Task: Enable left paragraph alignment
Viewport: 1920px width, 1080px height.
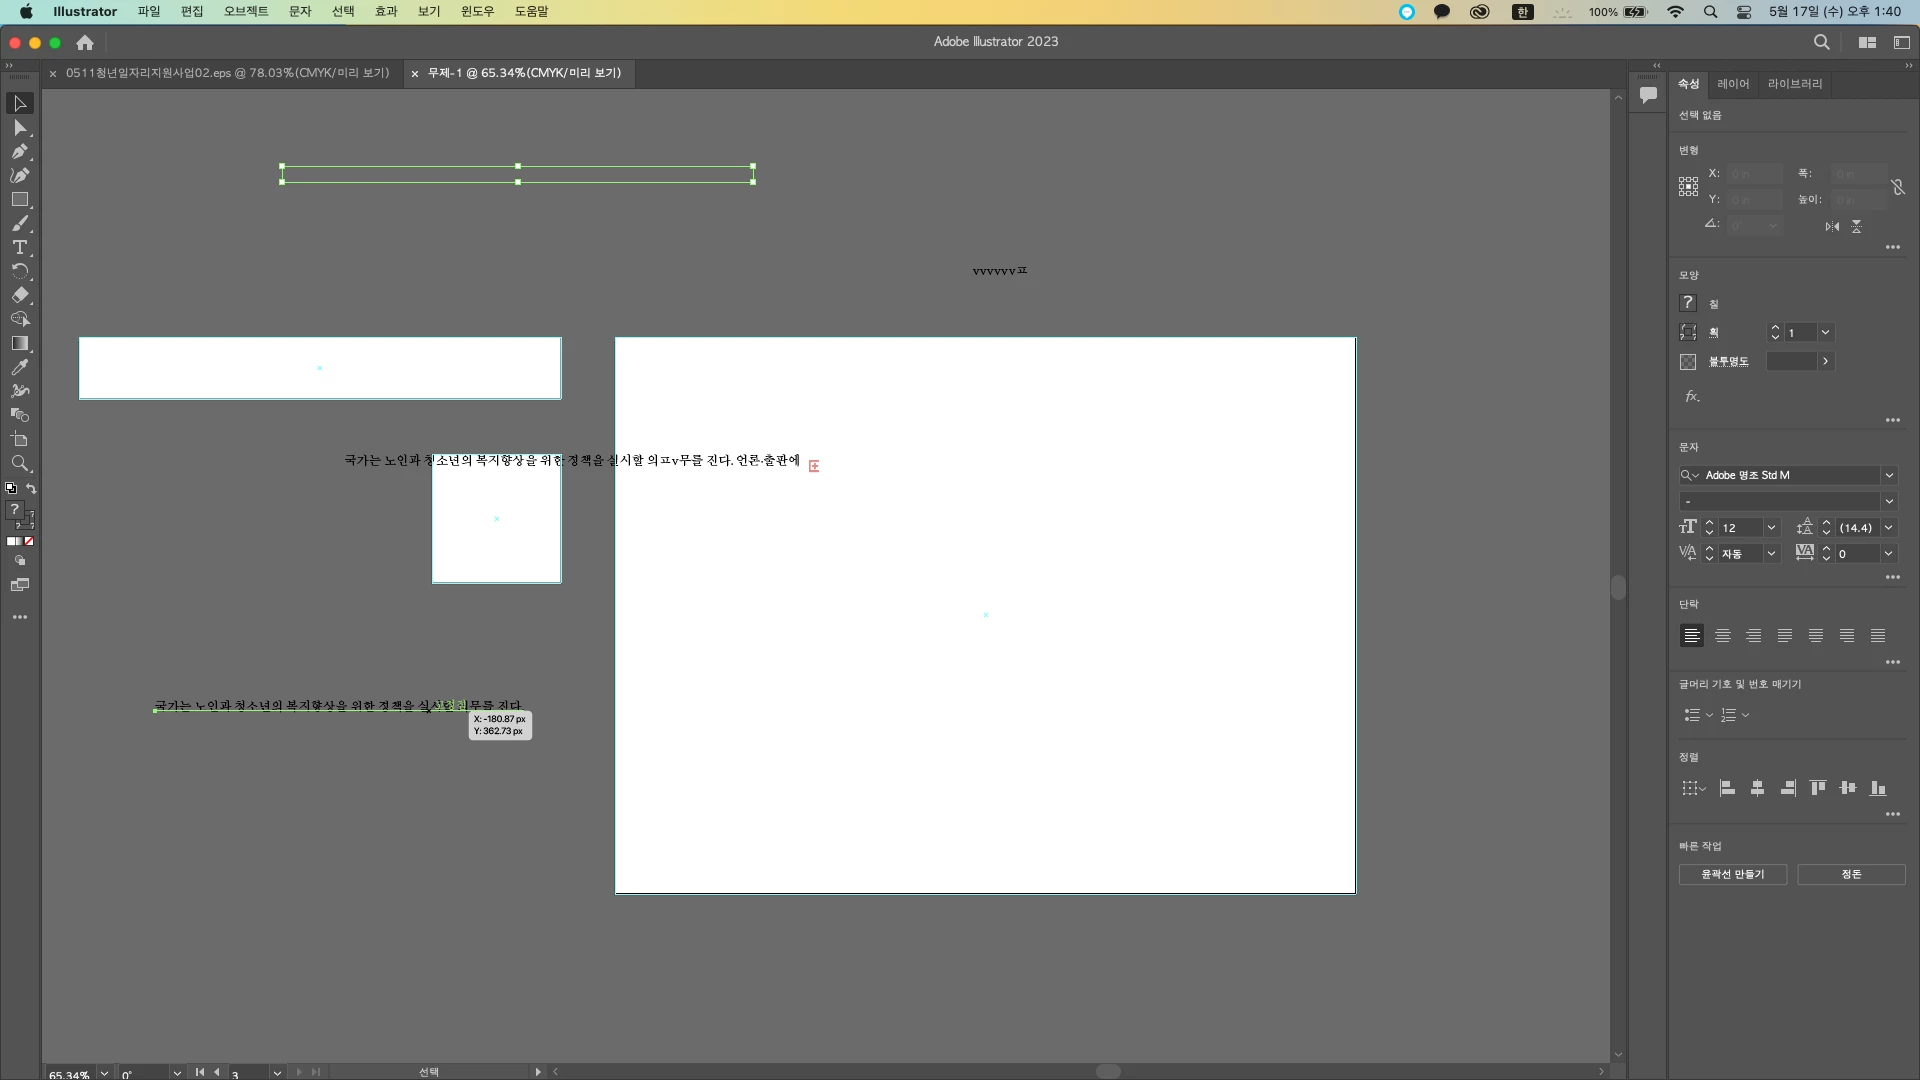Action: (1691, 636)
